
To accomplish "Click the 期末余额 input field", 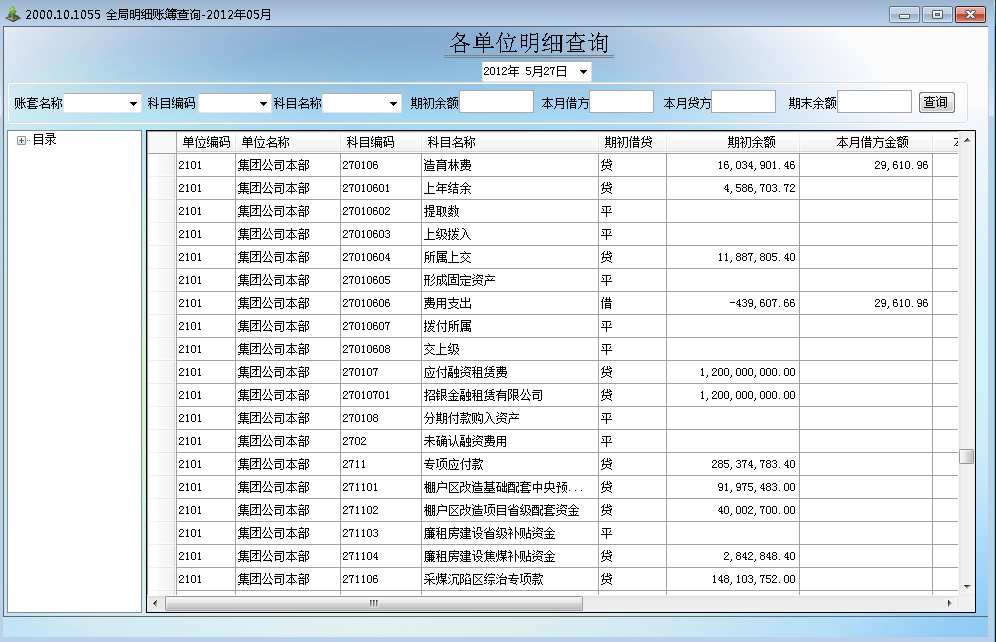I will (874, 102).
